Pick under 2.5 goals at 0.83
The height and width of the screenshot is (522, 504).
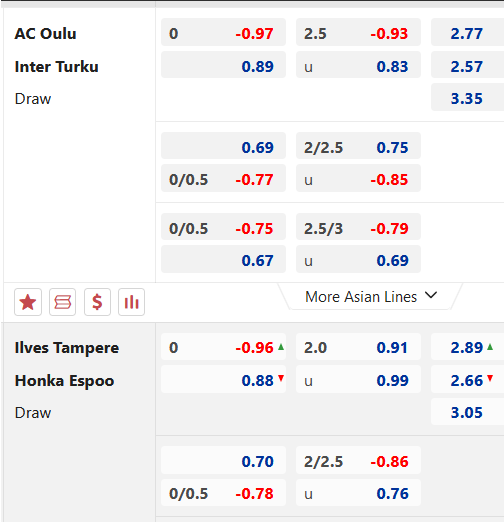358,66
